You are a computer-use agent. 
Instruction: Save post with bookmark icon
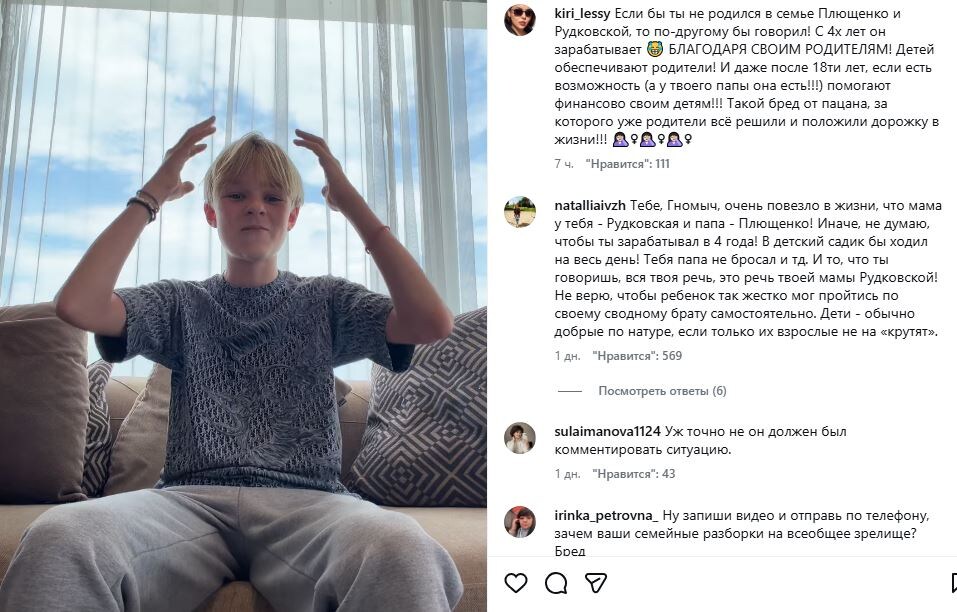(x=951, y=582)
